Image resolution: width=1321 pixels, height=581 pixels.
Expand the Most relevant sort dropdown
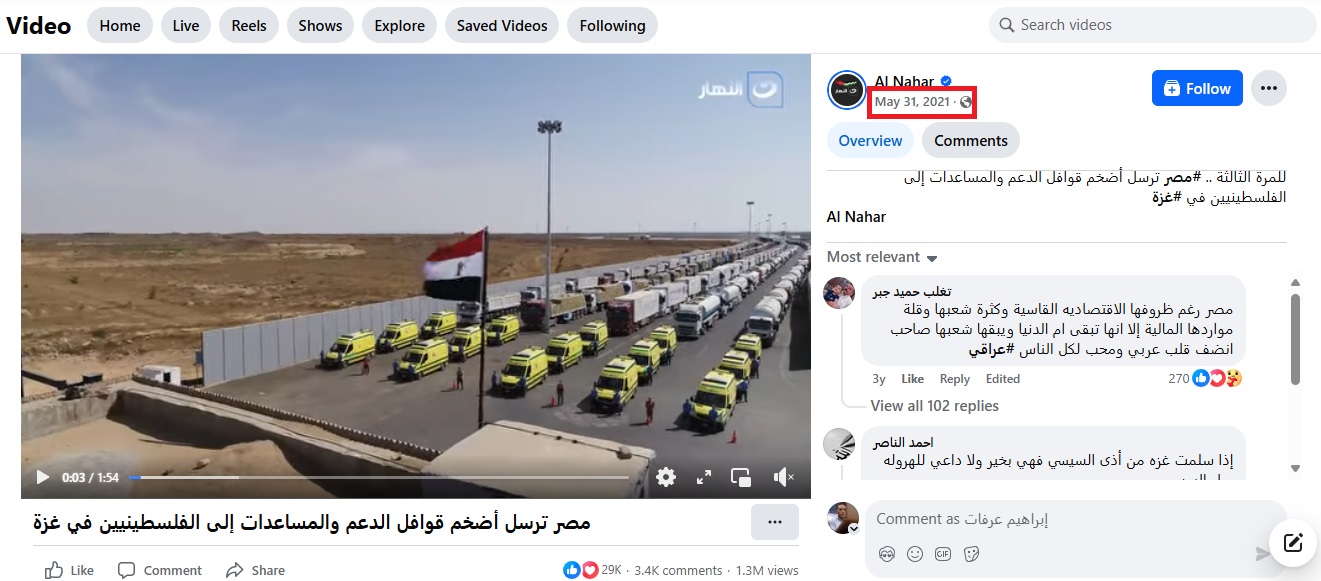pyautogui.click(x=882, y=257)
